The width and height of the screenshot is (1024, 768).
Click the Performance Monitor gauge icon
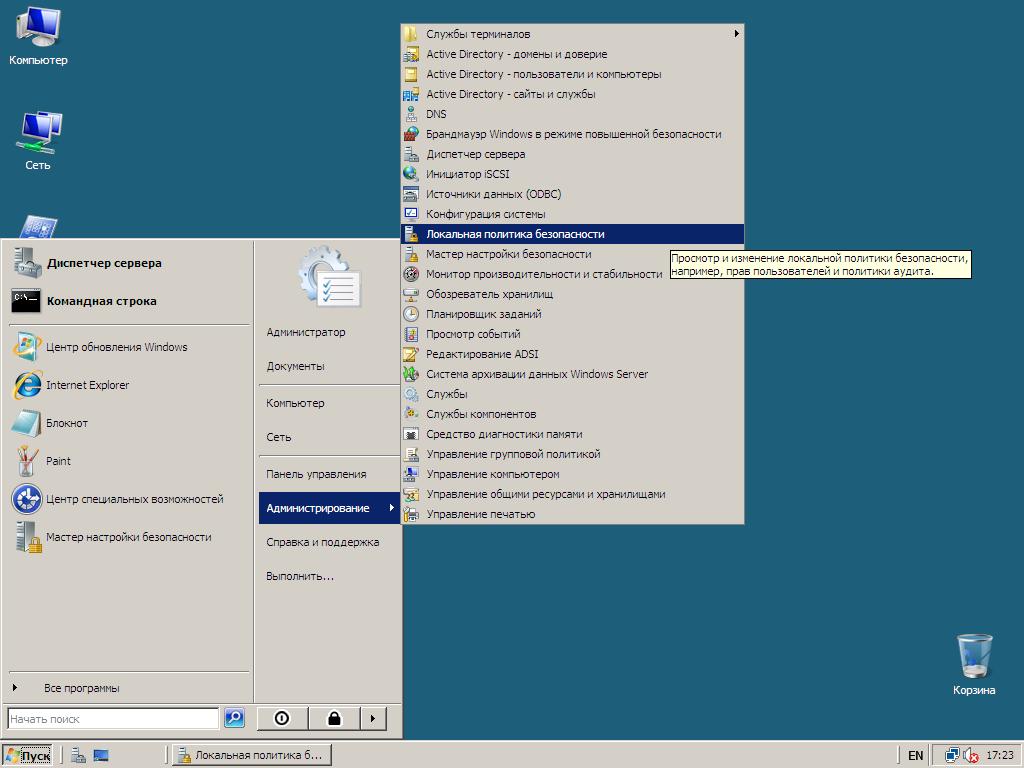[x=411, y=274]
